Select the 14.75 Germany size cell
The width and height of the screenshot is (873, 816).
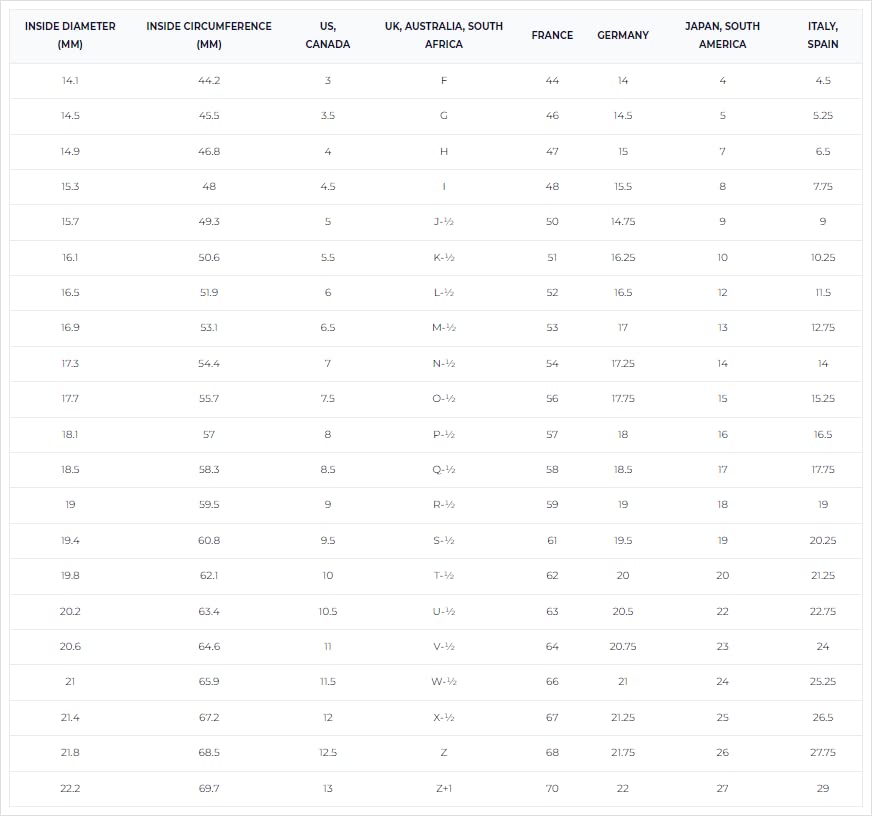[622, 222]
